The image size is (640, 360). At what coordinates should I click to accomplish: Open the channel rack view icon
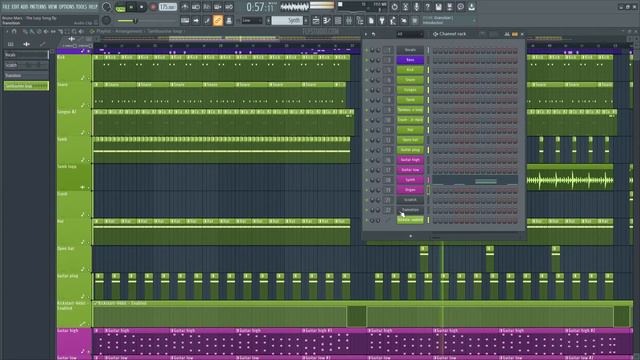click(x=338, y=20)
